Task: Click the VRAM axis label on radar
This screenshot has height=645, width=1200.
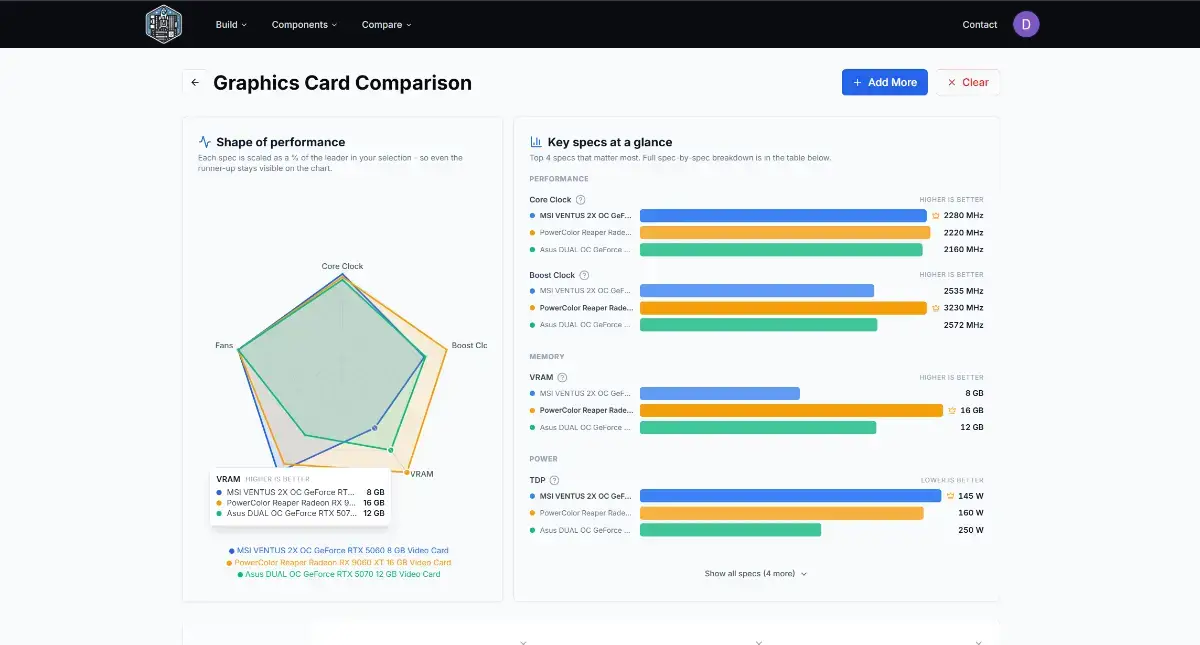Action: [422, 474]
